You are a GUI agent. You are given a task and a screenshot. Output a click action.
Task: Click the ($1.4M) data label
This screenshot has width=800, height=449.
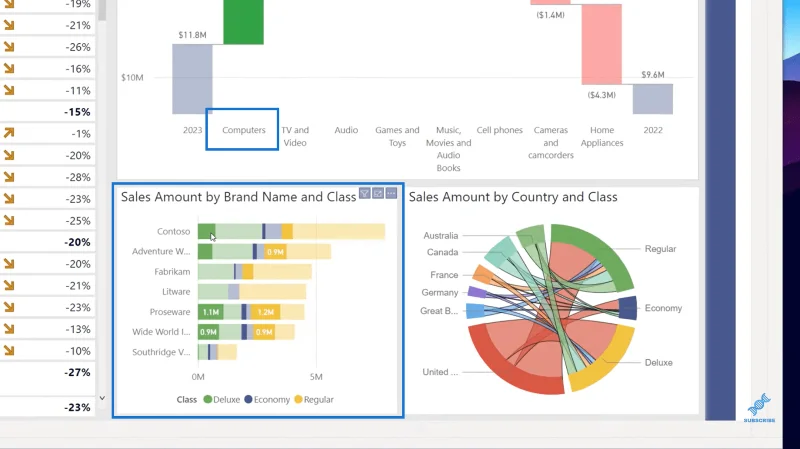[551, 15]
